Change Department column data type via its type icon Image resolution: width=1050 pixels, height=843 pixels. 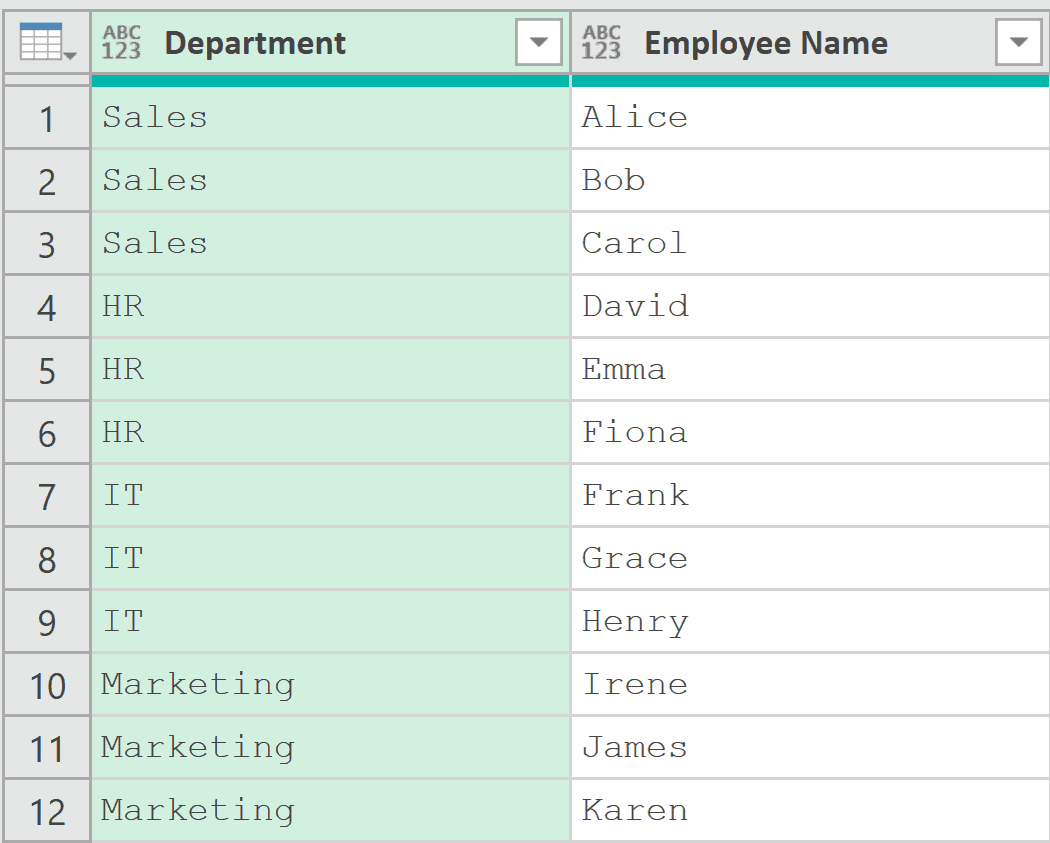coord(122,41)
